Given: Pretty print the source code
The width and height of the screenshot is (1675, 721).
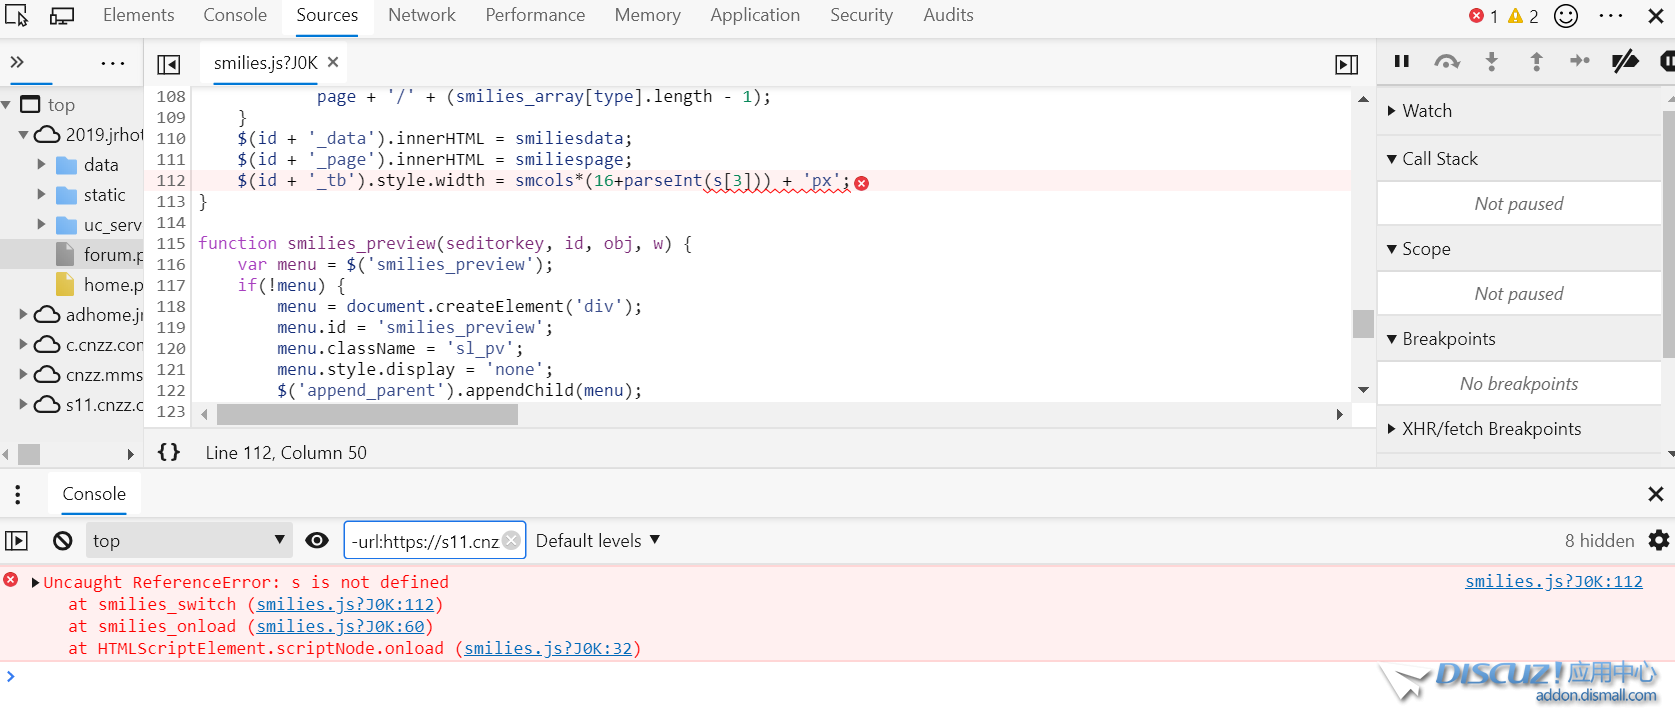Looking at the screenshot, I should [x=169, y=452].
